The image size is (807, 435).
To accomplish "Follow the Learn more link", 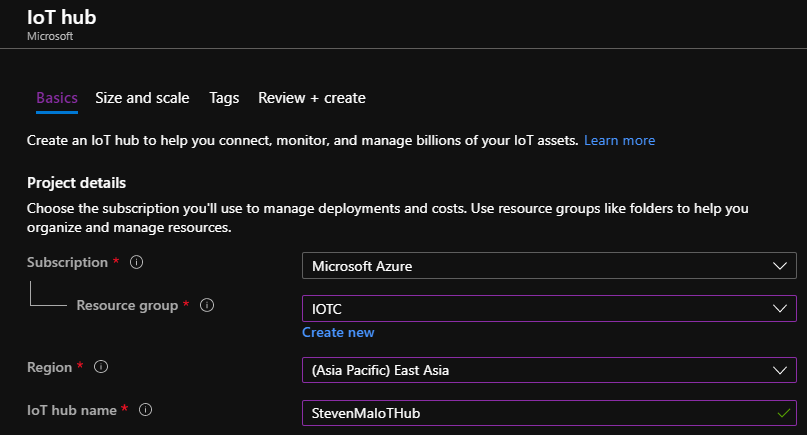I will point(620,141).
